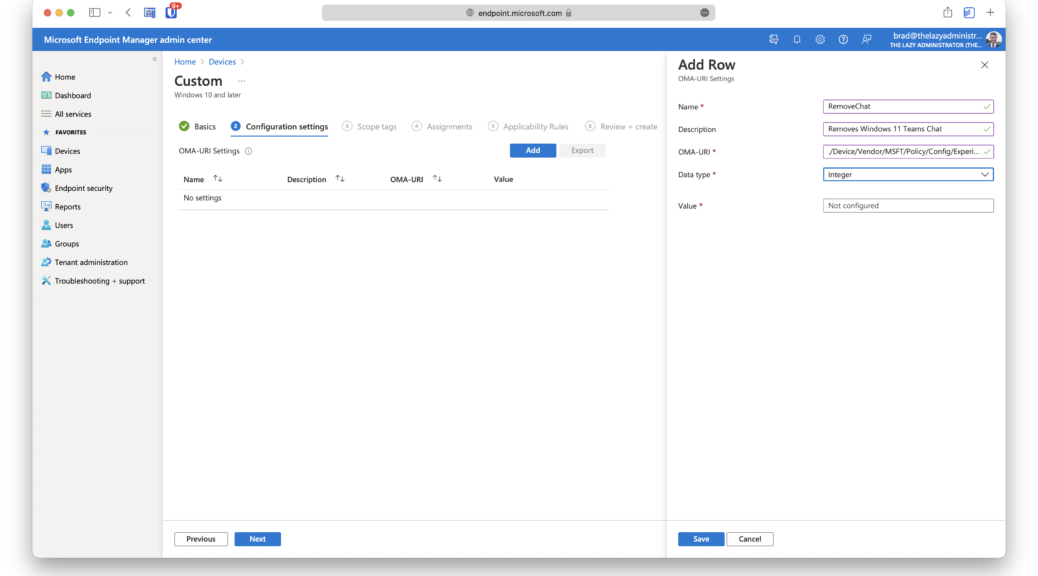Click the Safari back arrow
Screen dimensions: 1038x576
(x=128, y=13)
